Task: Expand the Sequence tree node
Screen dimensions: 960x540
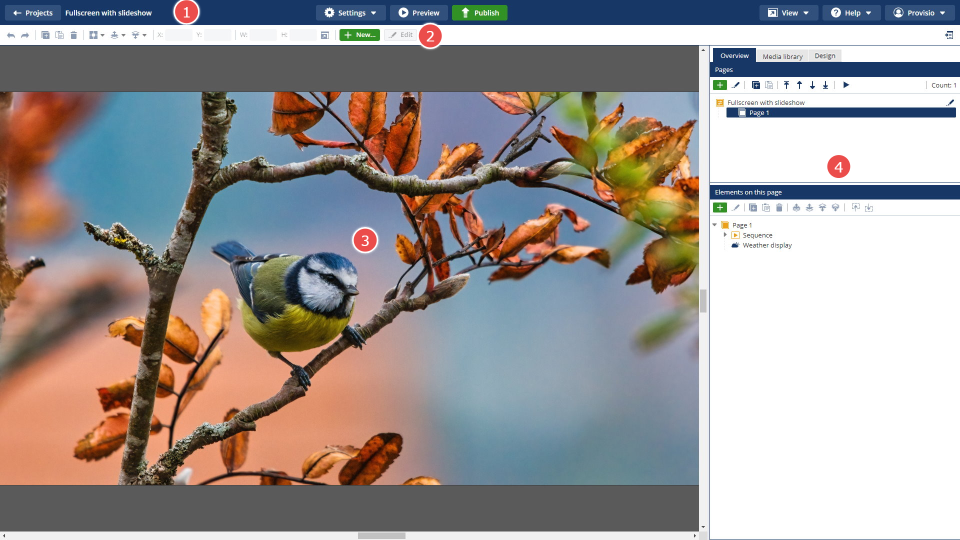Action: pos(725,235)
